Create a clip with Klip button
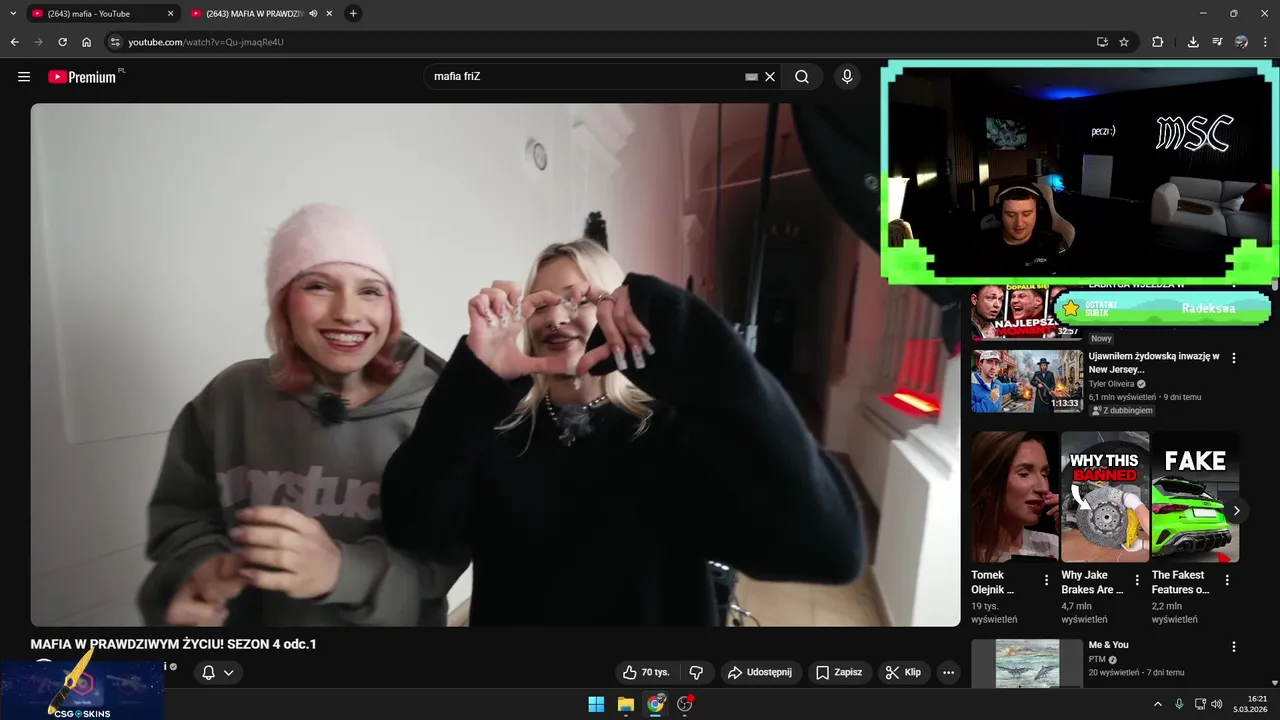Screen dimensions: 1280x720 pyautogui.click(x=904, y=672)
